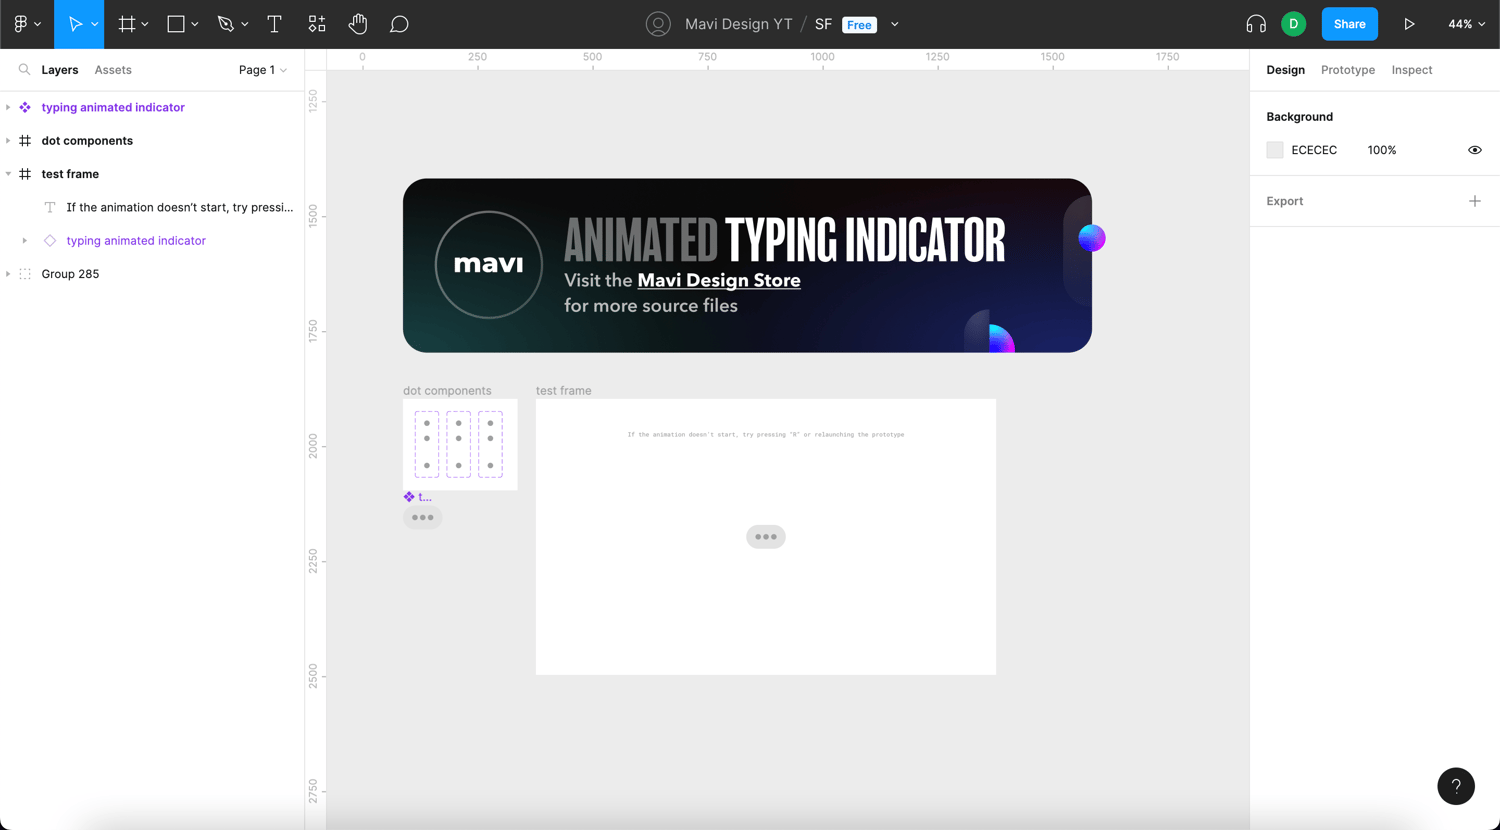The image size is (1500, 830).
Task: Open the file name options chevron
Action: point(895,24)
